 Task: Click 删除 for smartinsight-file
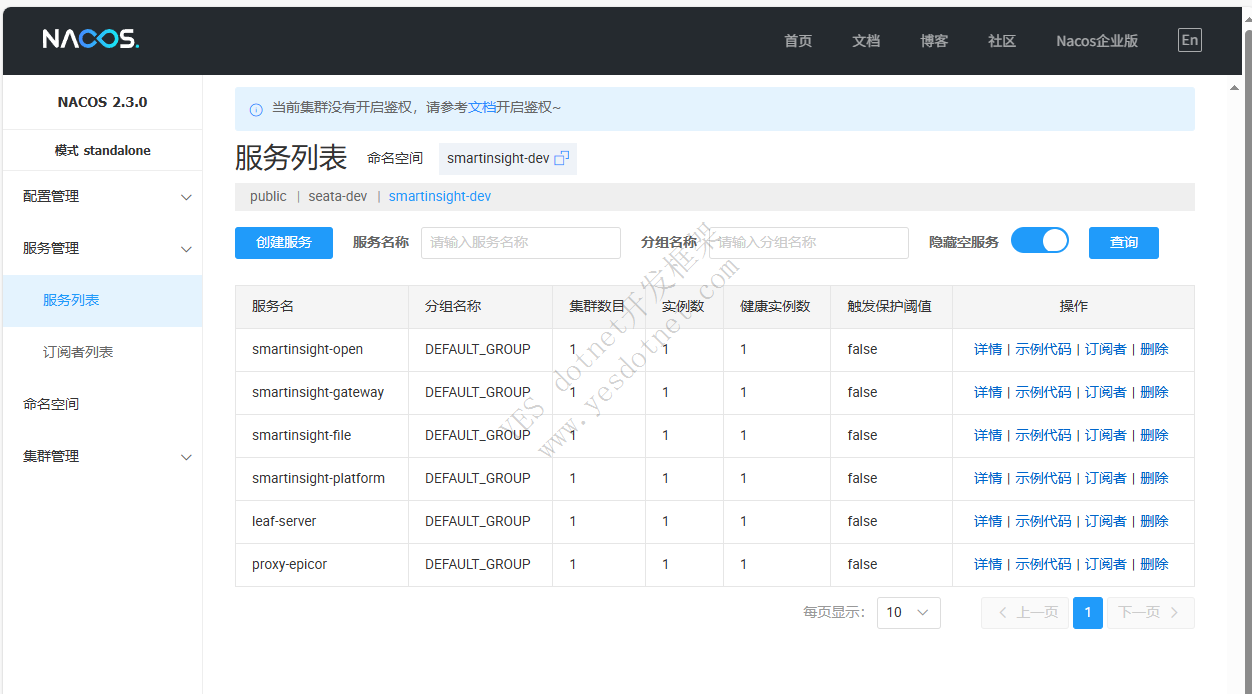click(1154, 436)
